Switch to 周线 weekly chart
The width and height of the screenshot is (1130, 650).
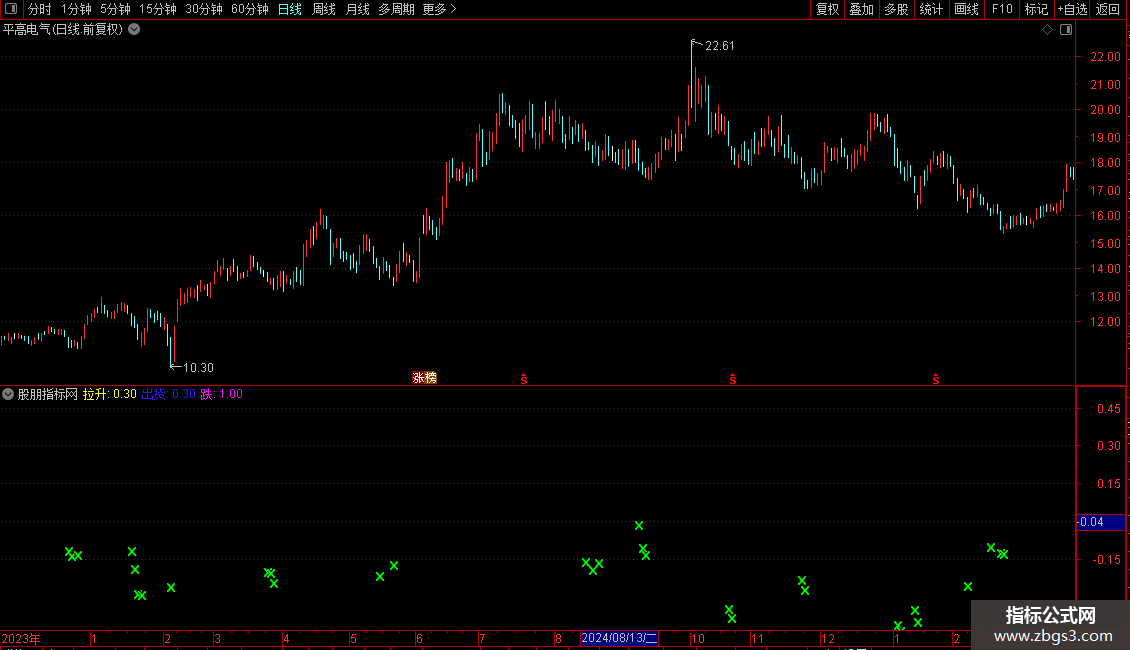324,9
